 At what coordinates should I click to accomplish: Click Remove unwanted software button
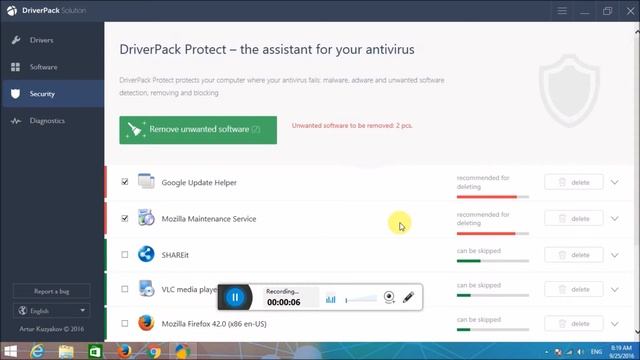pyautogui.click(x=198, y=130)
